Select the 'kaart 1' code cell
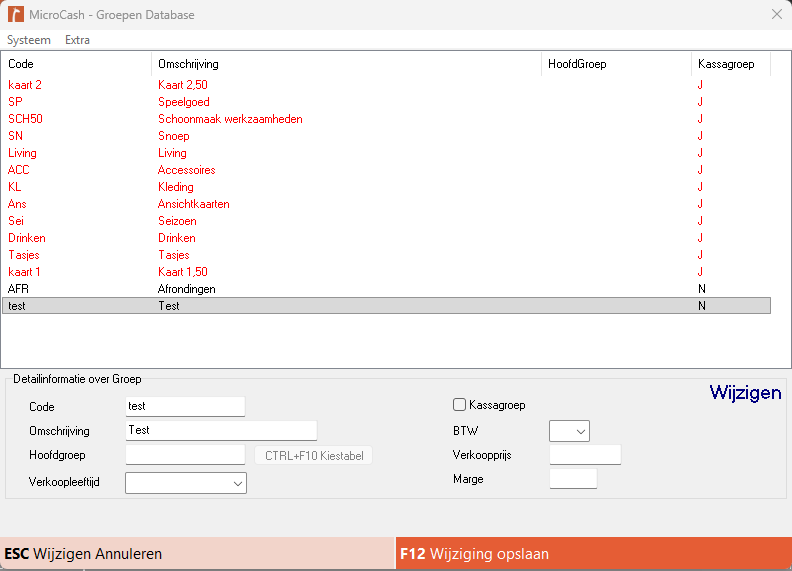 coord(24,272)
